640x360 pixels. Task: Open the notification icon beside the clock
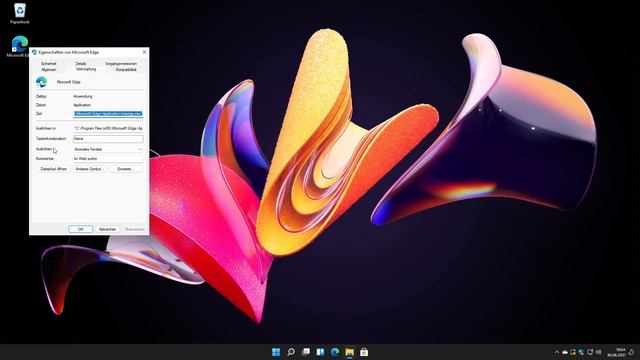631,352
